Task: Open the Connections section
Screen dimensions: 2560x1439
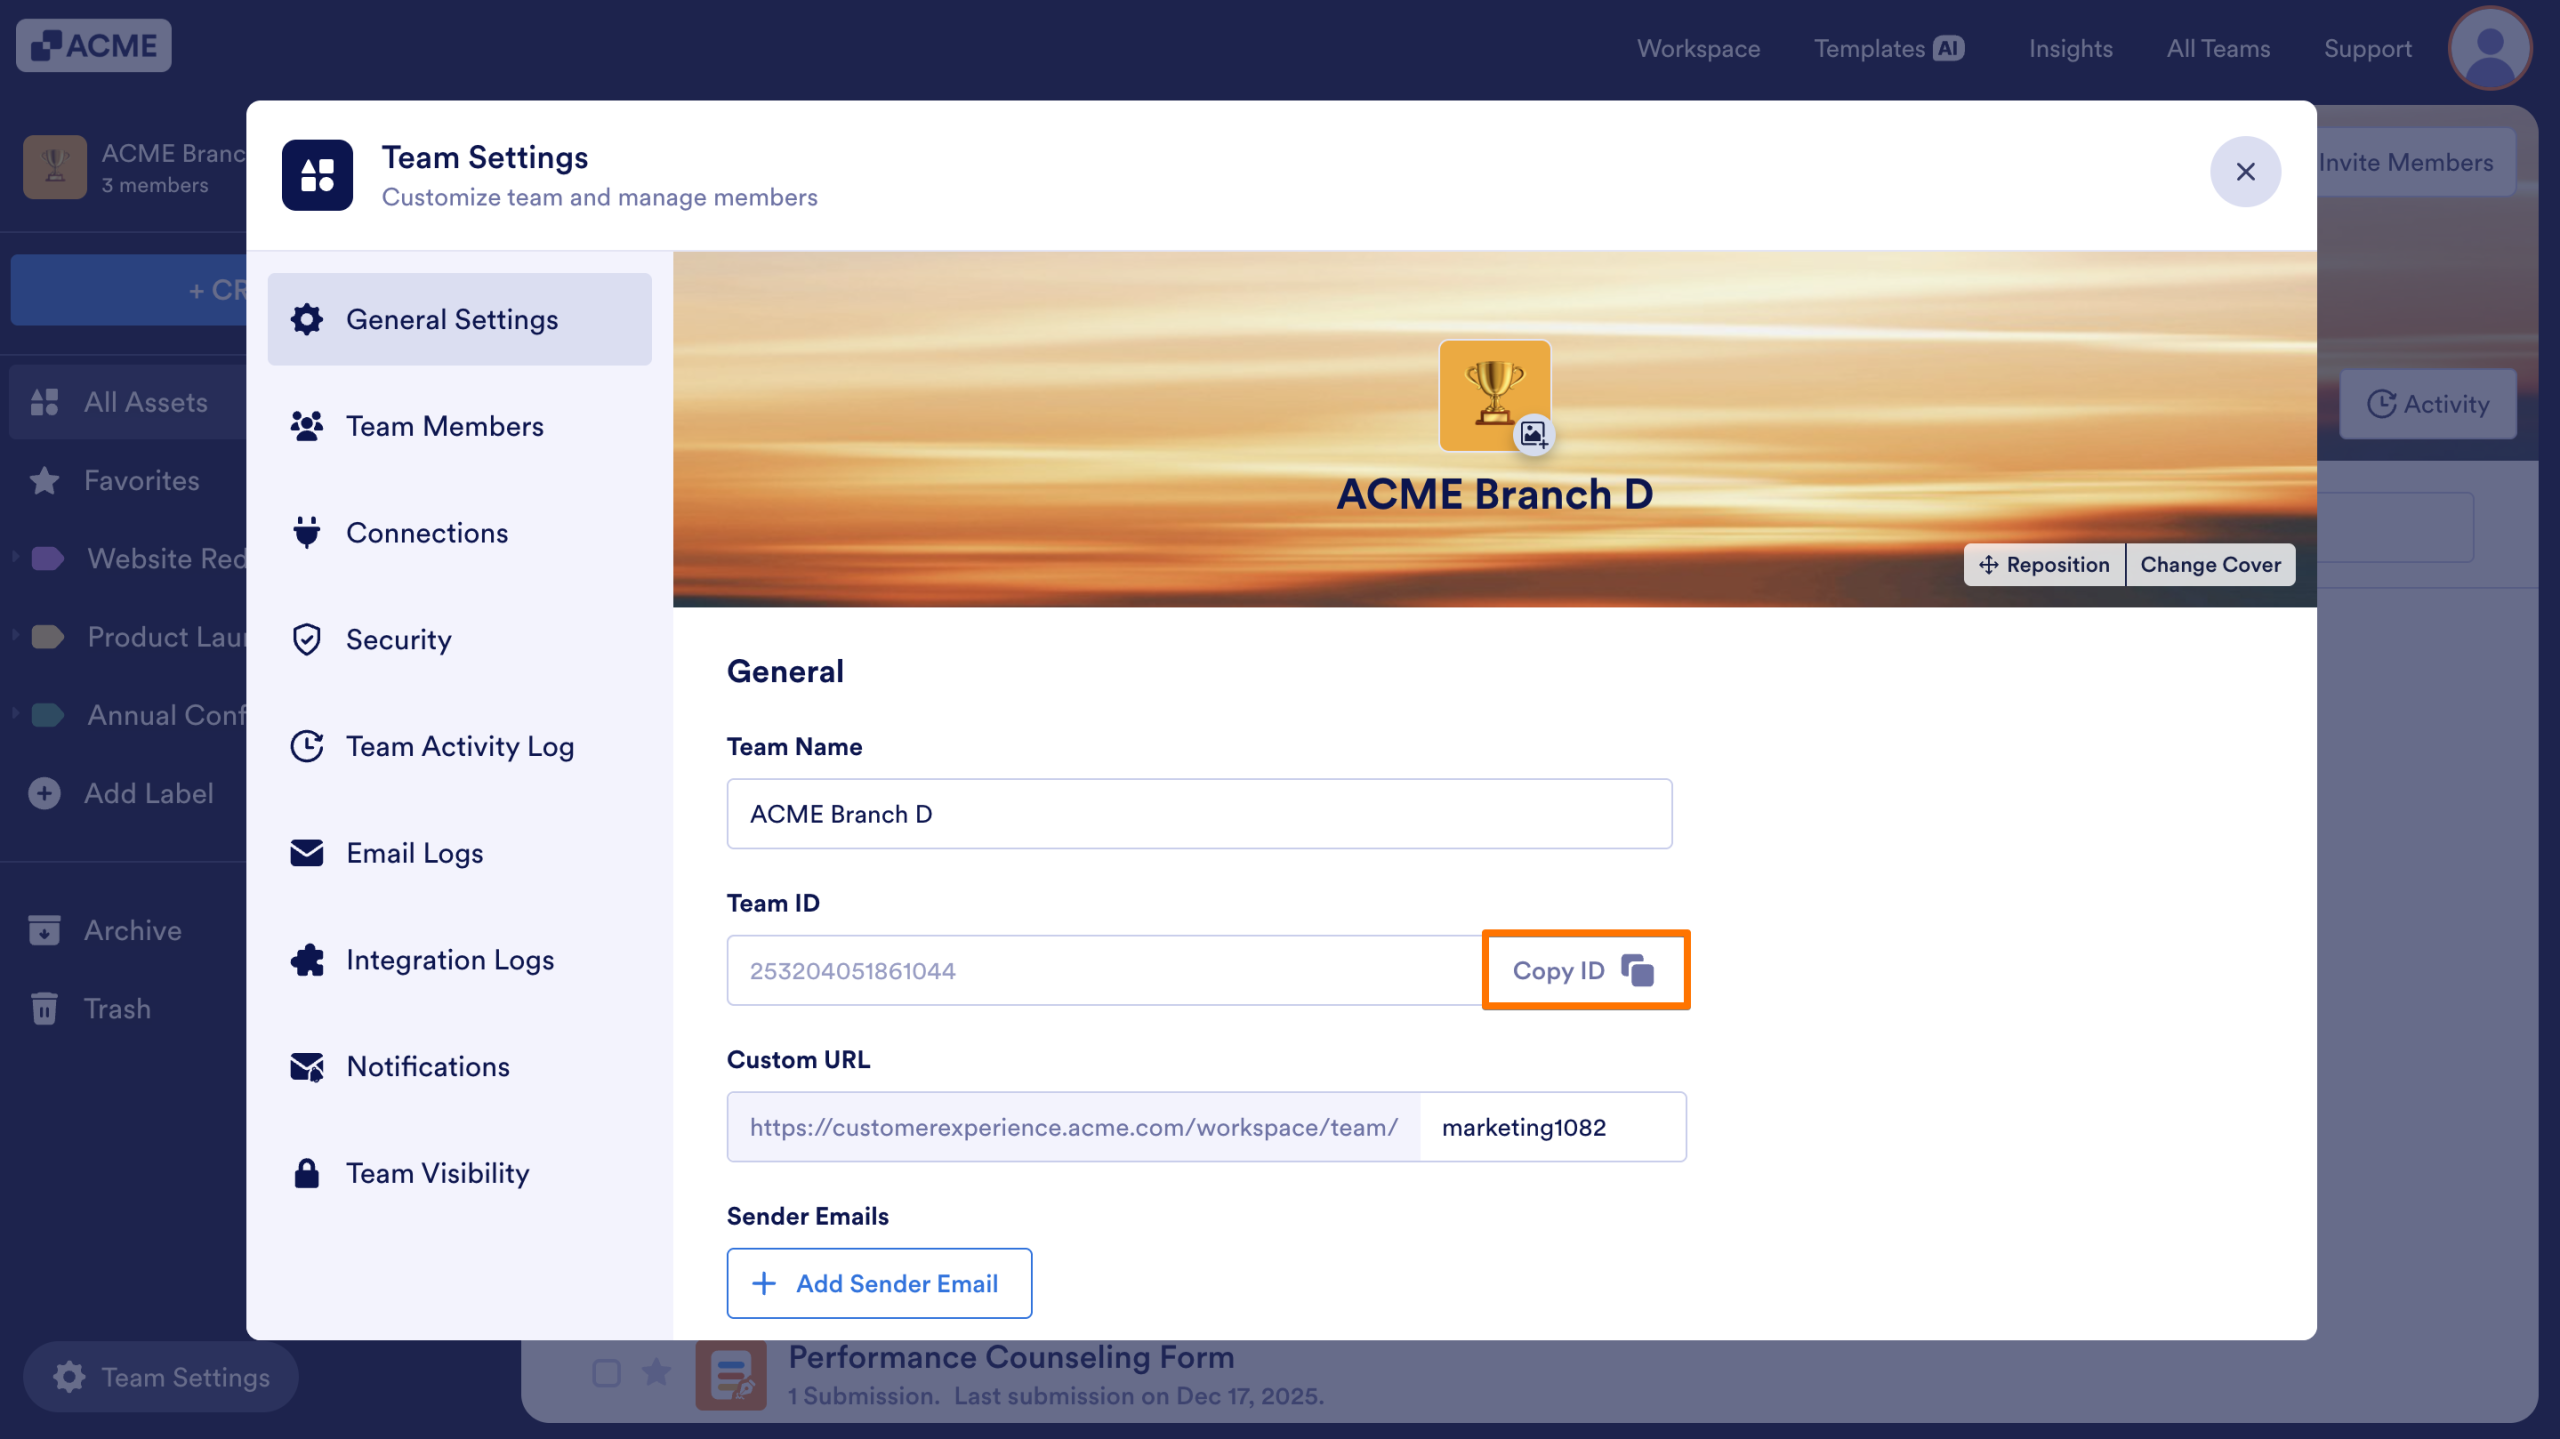Action: (x=460, y=532)
